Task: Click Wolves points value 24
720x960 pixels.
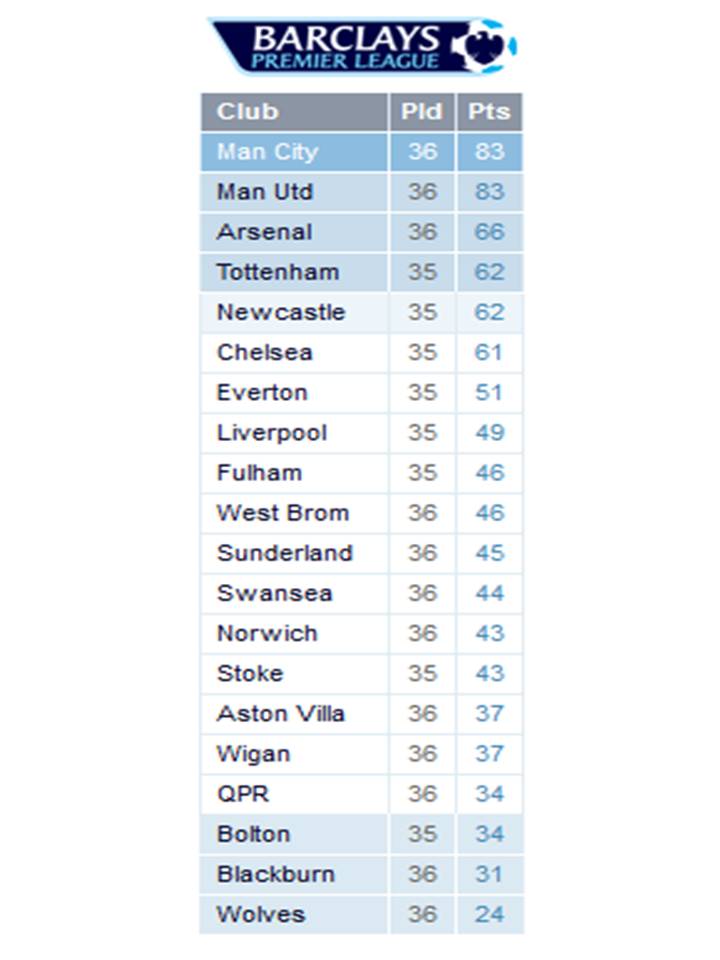Action: coord(489,914)
